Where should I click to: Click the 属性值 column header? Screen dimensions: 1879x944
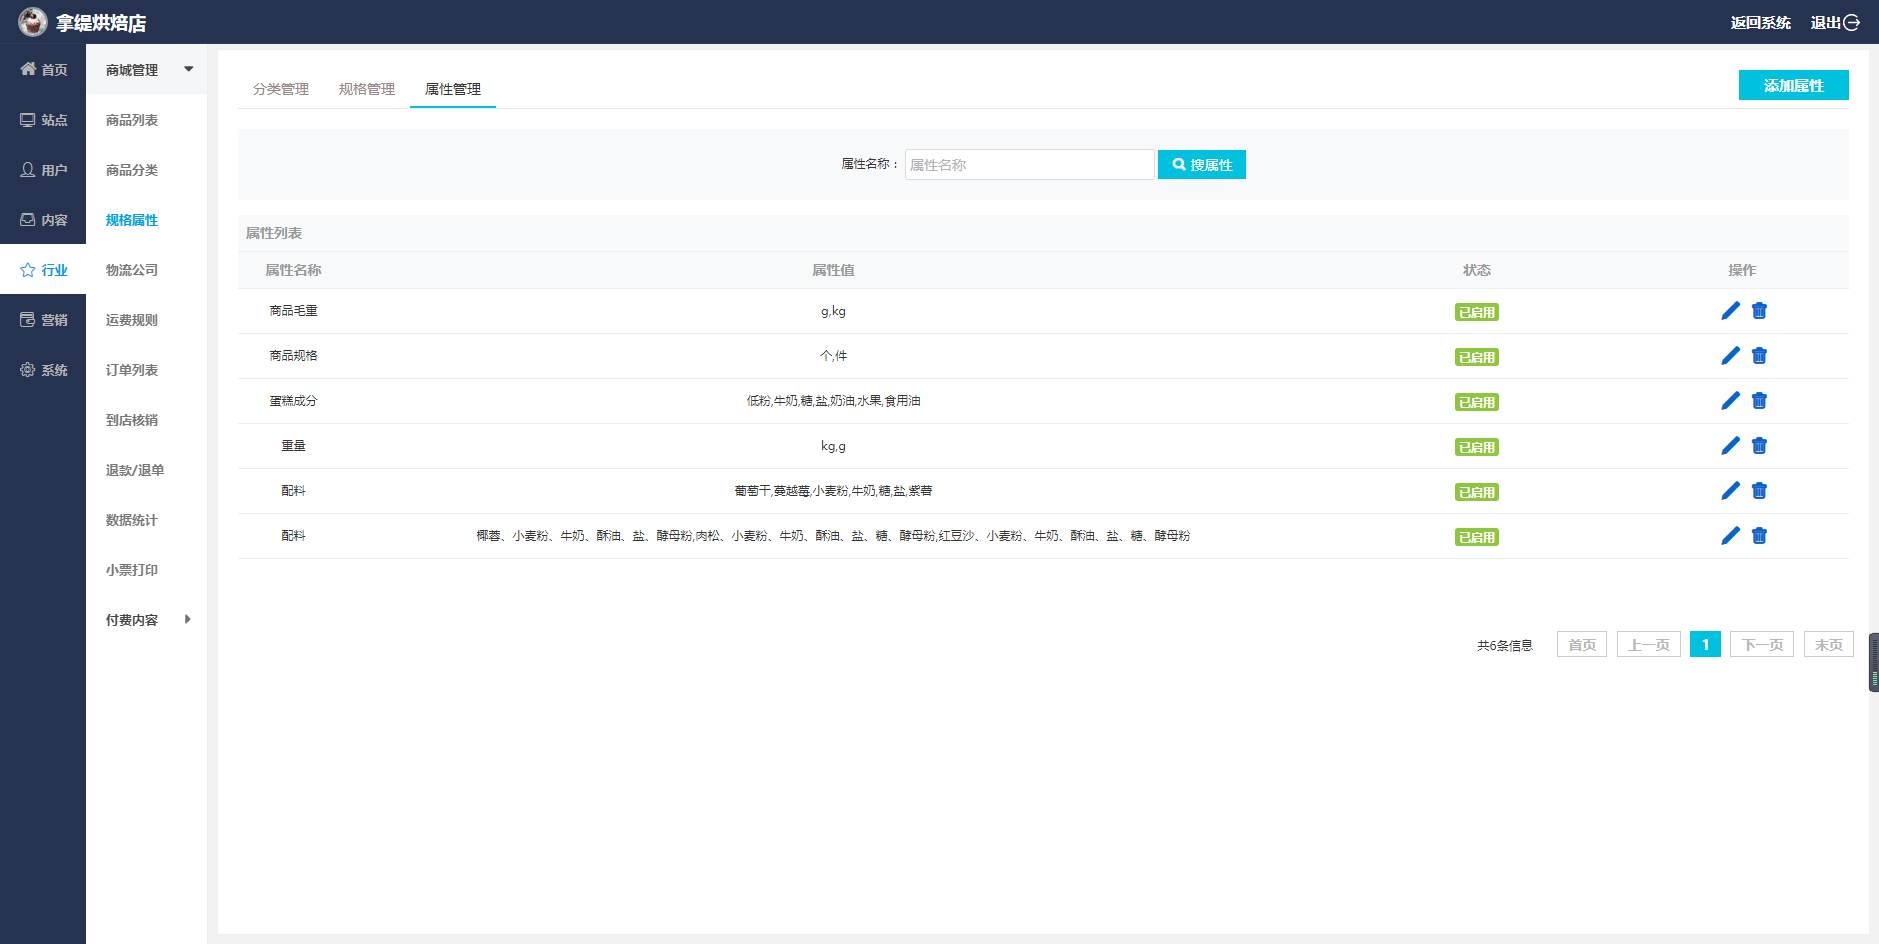click(x=833, y=270)
